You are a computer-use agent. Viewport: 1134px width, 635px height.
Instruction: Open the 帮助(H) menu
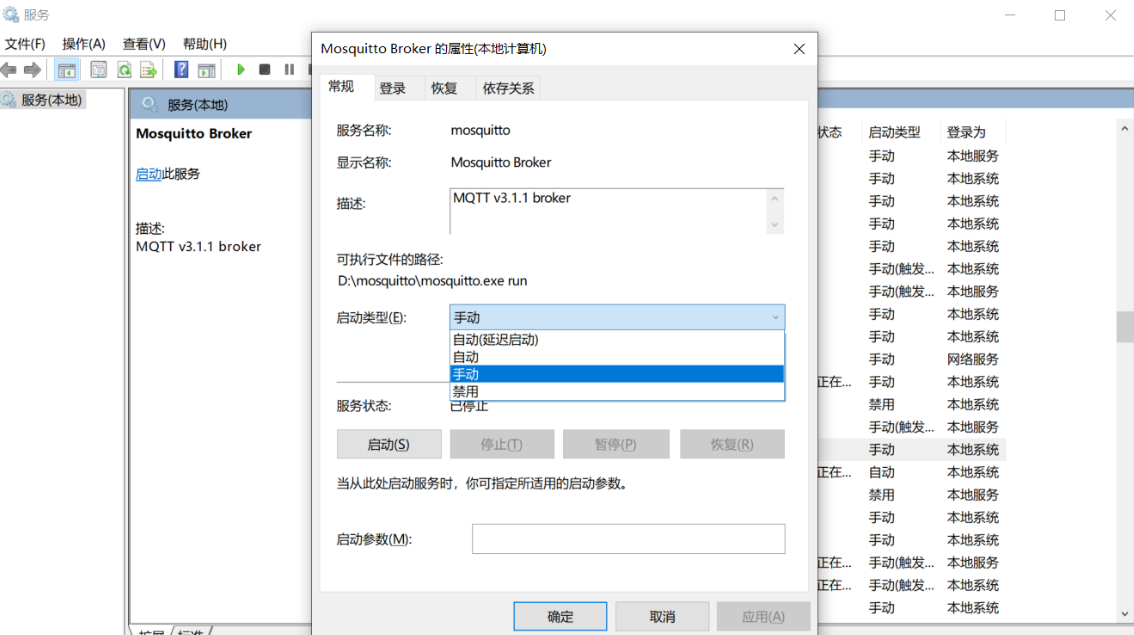point(205,44)
